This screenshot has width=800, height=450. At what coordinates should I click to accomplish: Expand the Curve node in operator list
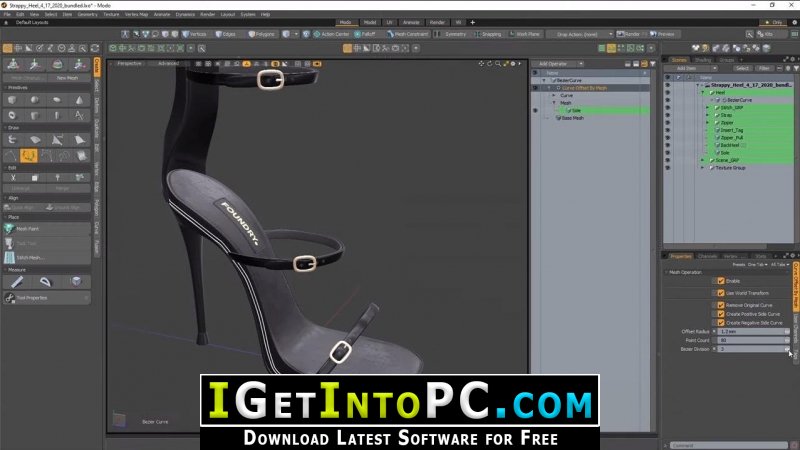pyautogui.click(x=554, y=95)
